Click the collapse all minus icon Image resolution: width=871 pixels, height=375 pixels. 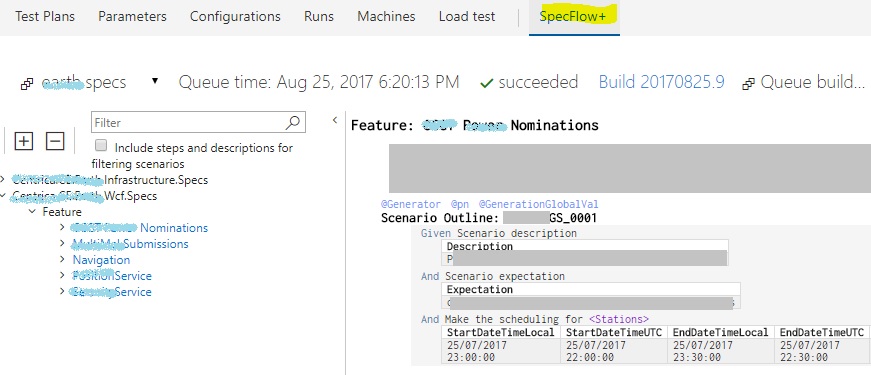tap(55, 141)
